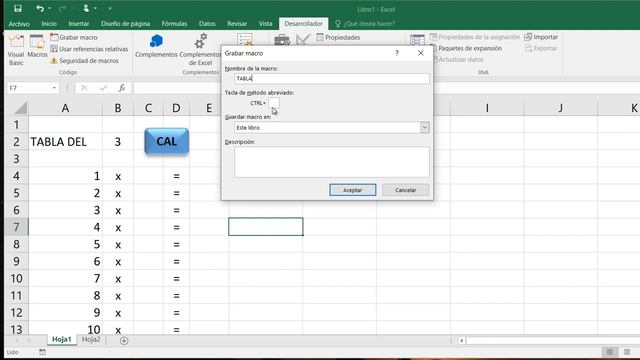
Task: Click cell A4 containing 1
Action: (x=65, y=176)
